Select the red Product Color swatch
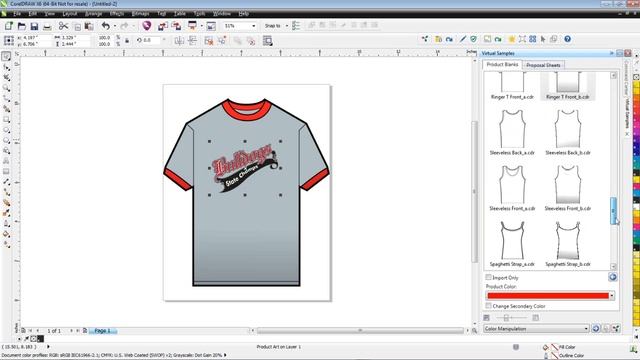 [548, 296]
